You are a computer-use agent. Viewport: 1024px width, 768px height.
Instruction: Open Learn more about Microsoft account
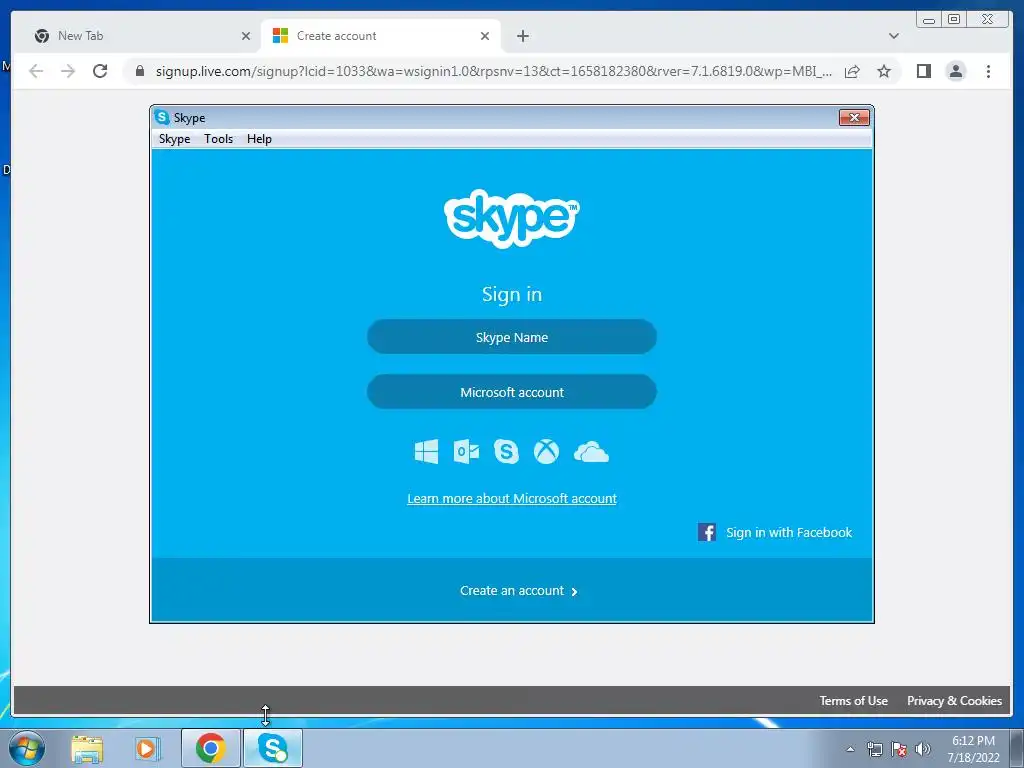[511, 498]
